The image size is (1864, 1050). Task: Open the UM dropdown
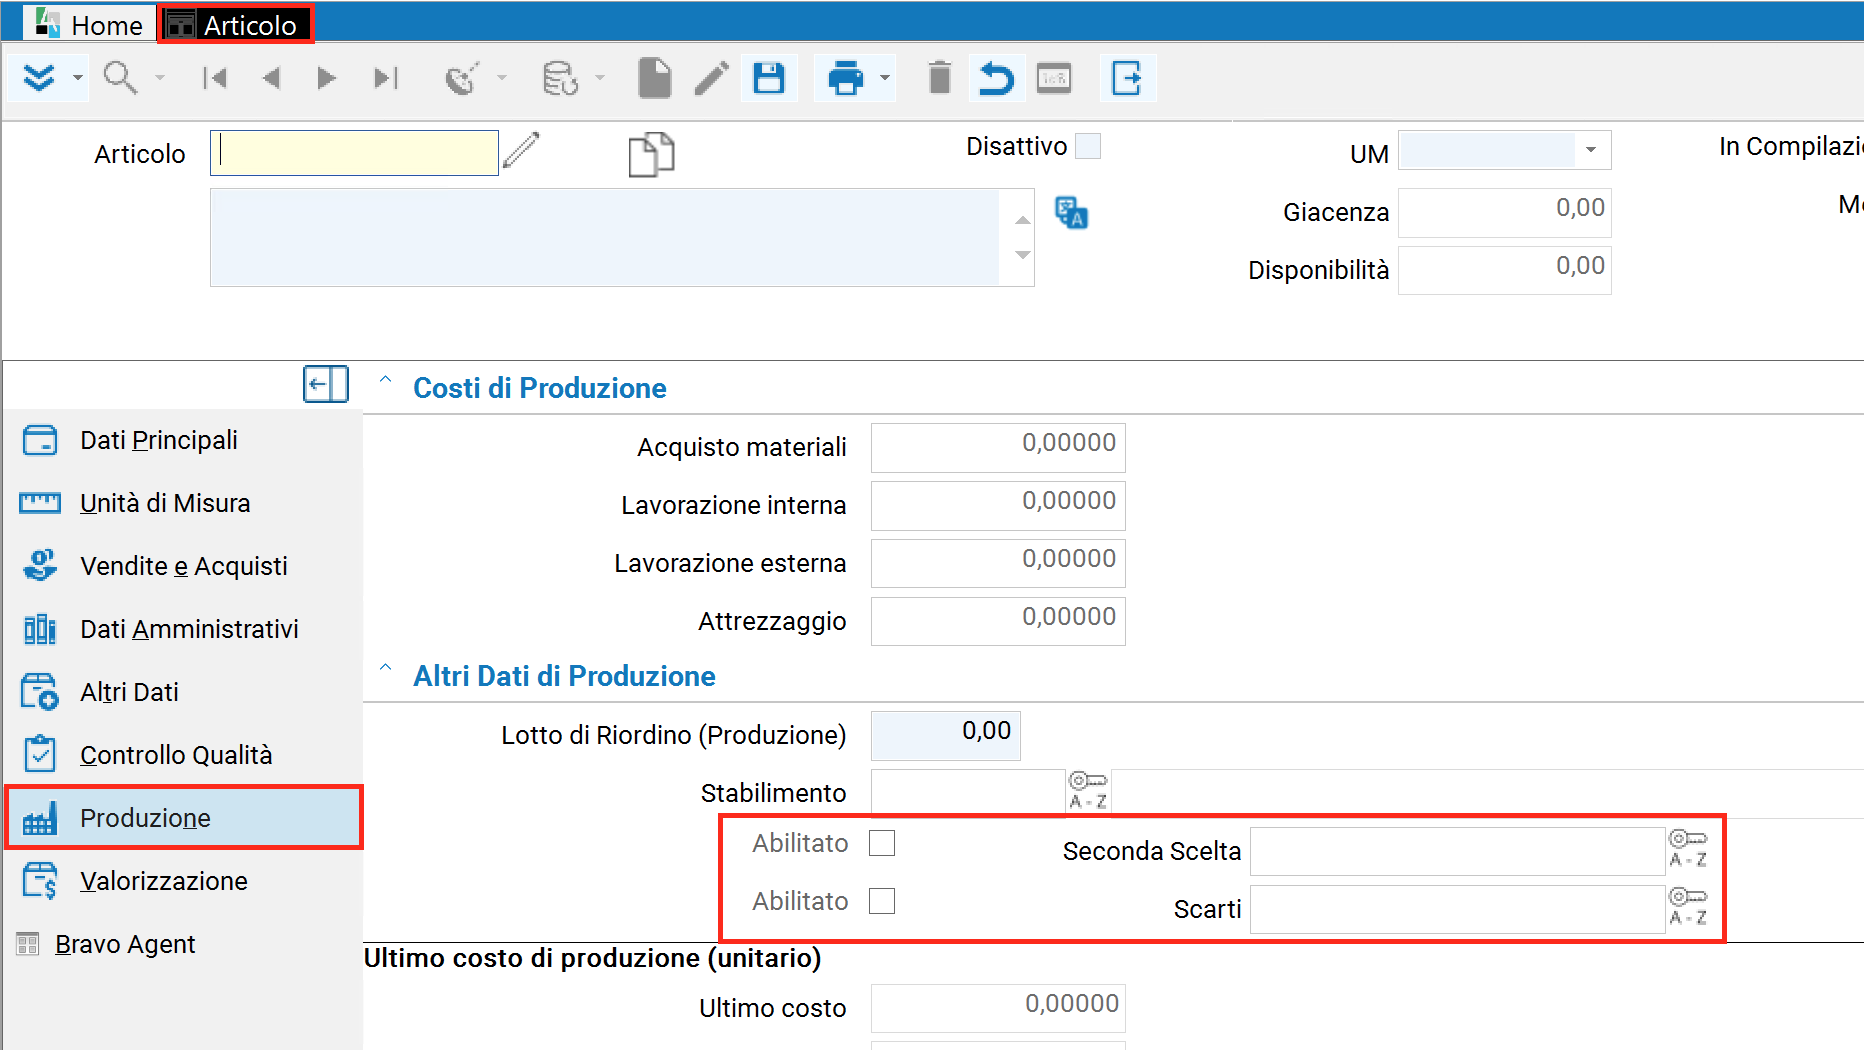click(x=1591, y=150)
